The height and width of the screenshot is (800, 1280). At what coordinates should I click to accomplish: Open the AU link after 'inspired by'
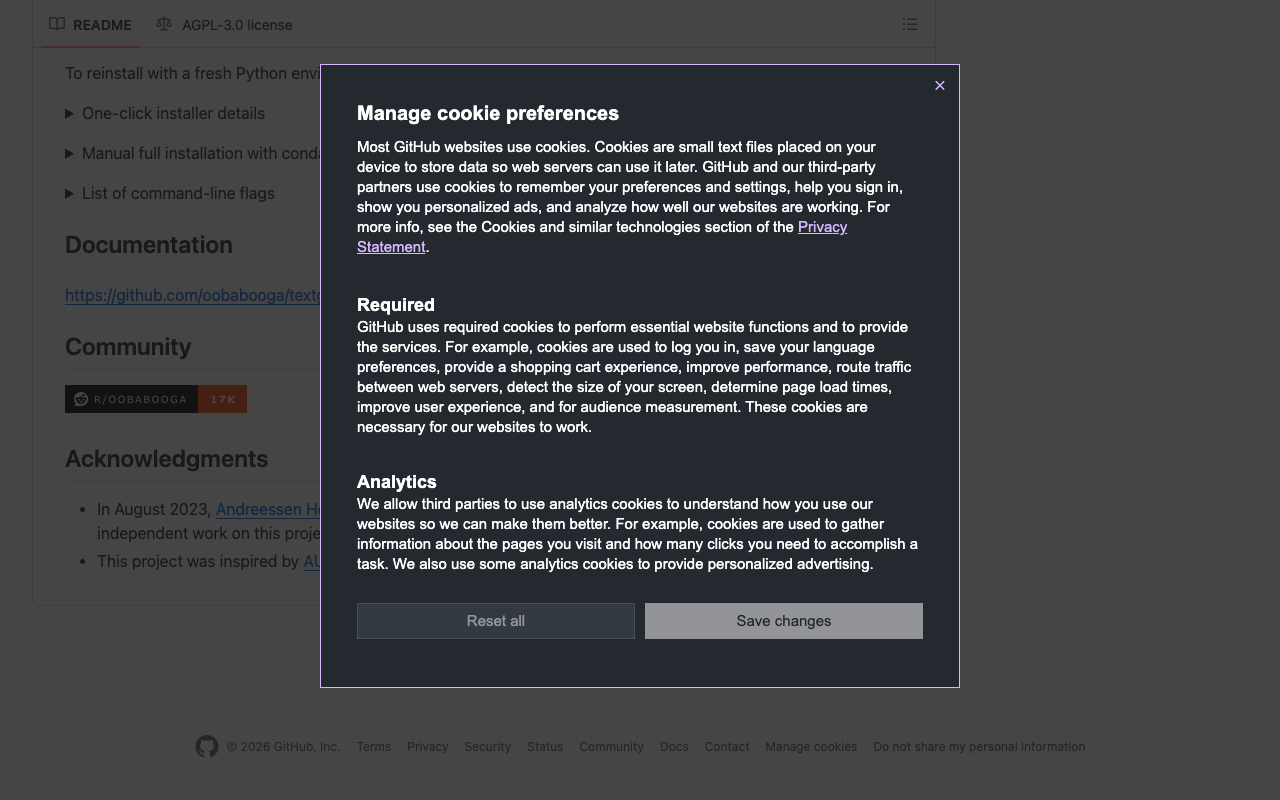pos(311,561)
